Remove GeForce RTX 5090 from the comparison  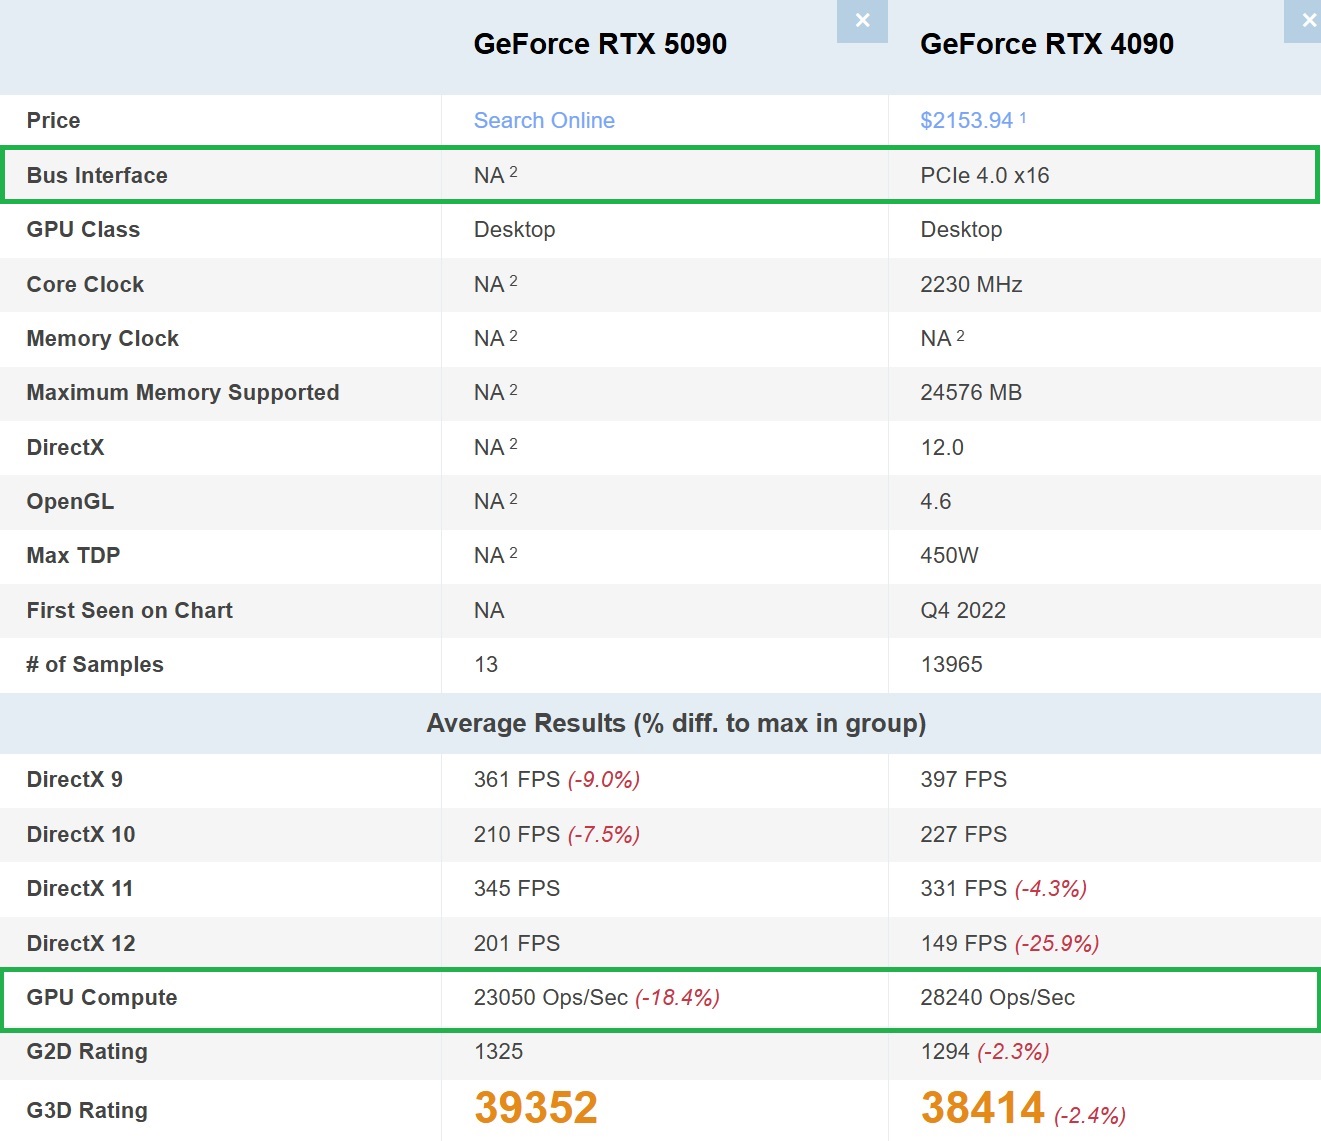[862, 21]
